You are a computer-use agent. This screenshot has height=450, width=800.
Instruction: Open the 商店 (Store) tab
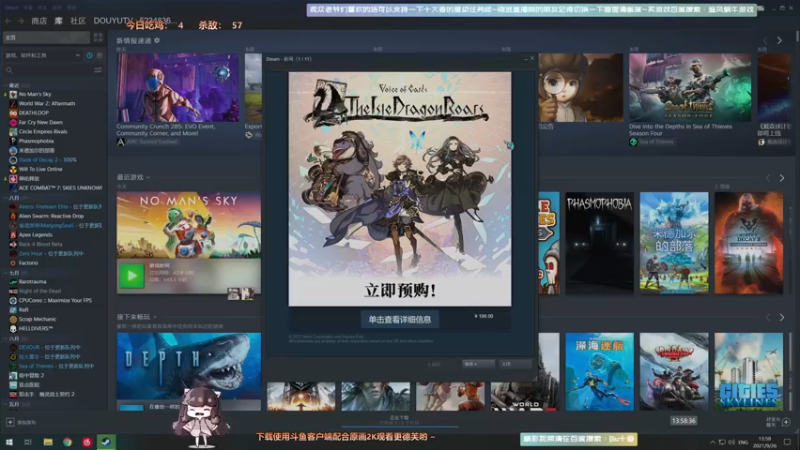pyautogui.click(x=39, y=21)
